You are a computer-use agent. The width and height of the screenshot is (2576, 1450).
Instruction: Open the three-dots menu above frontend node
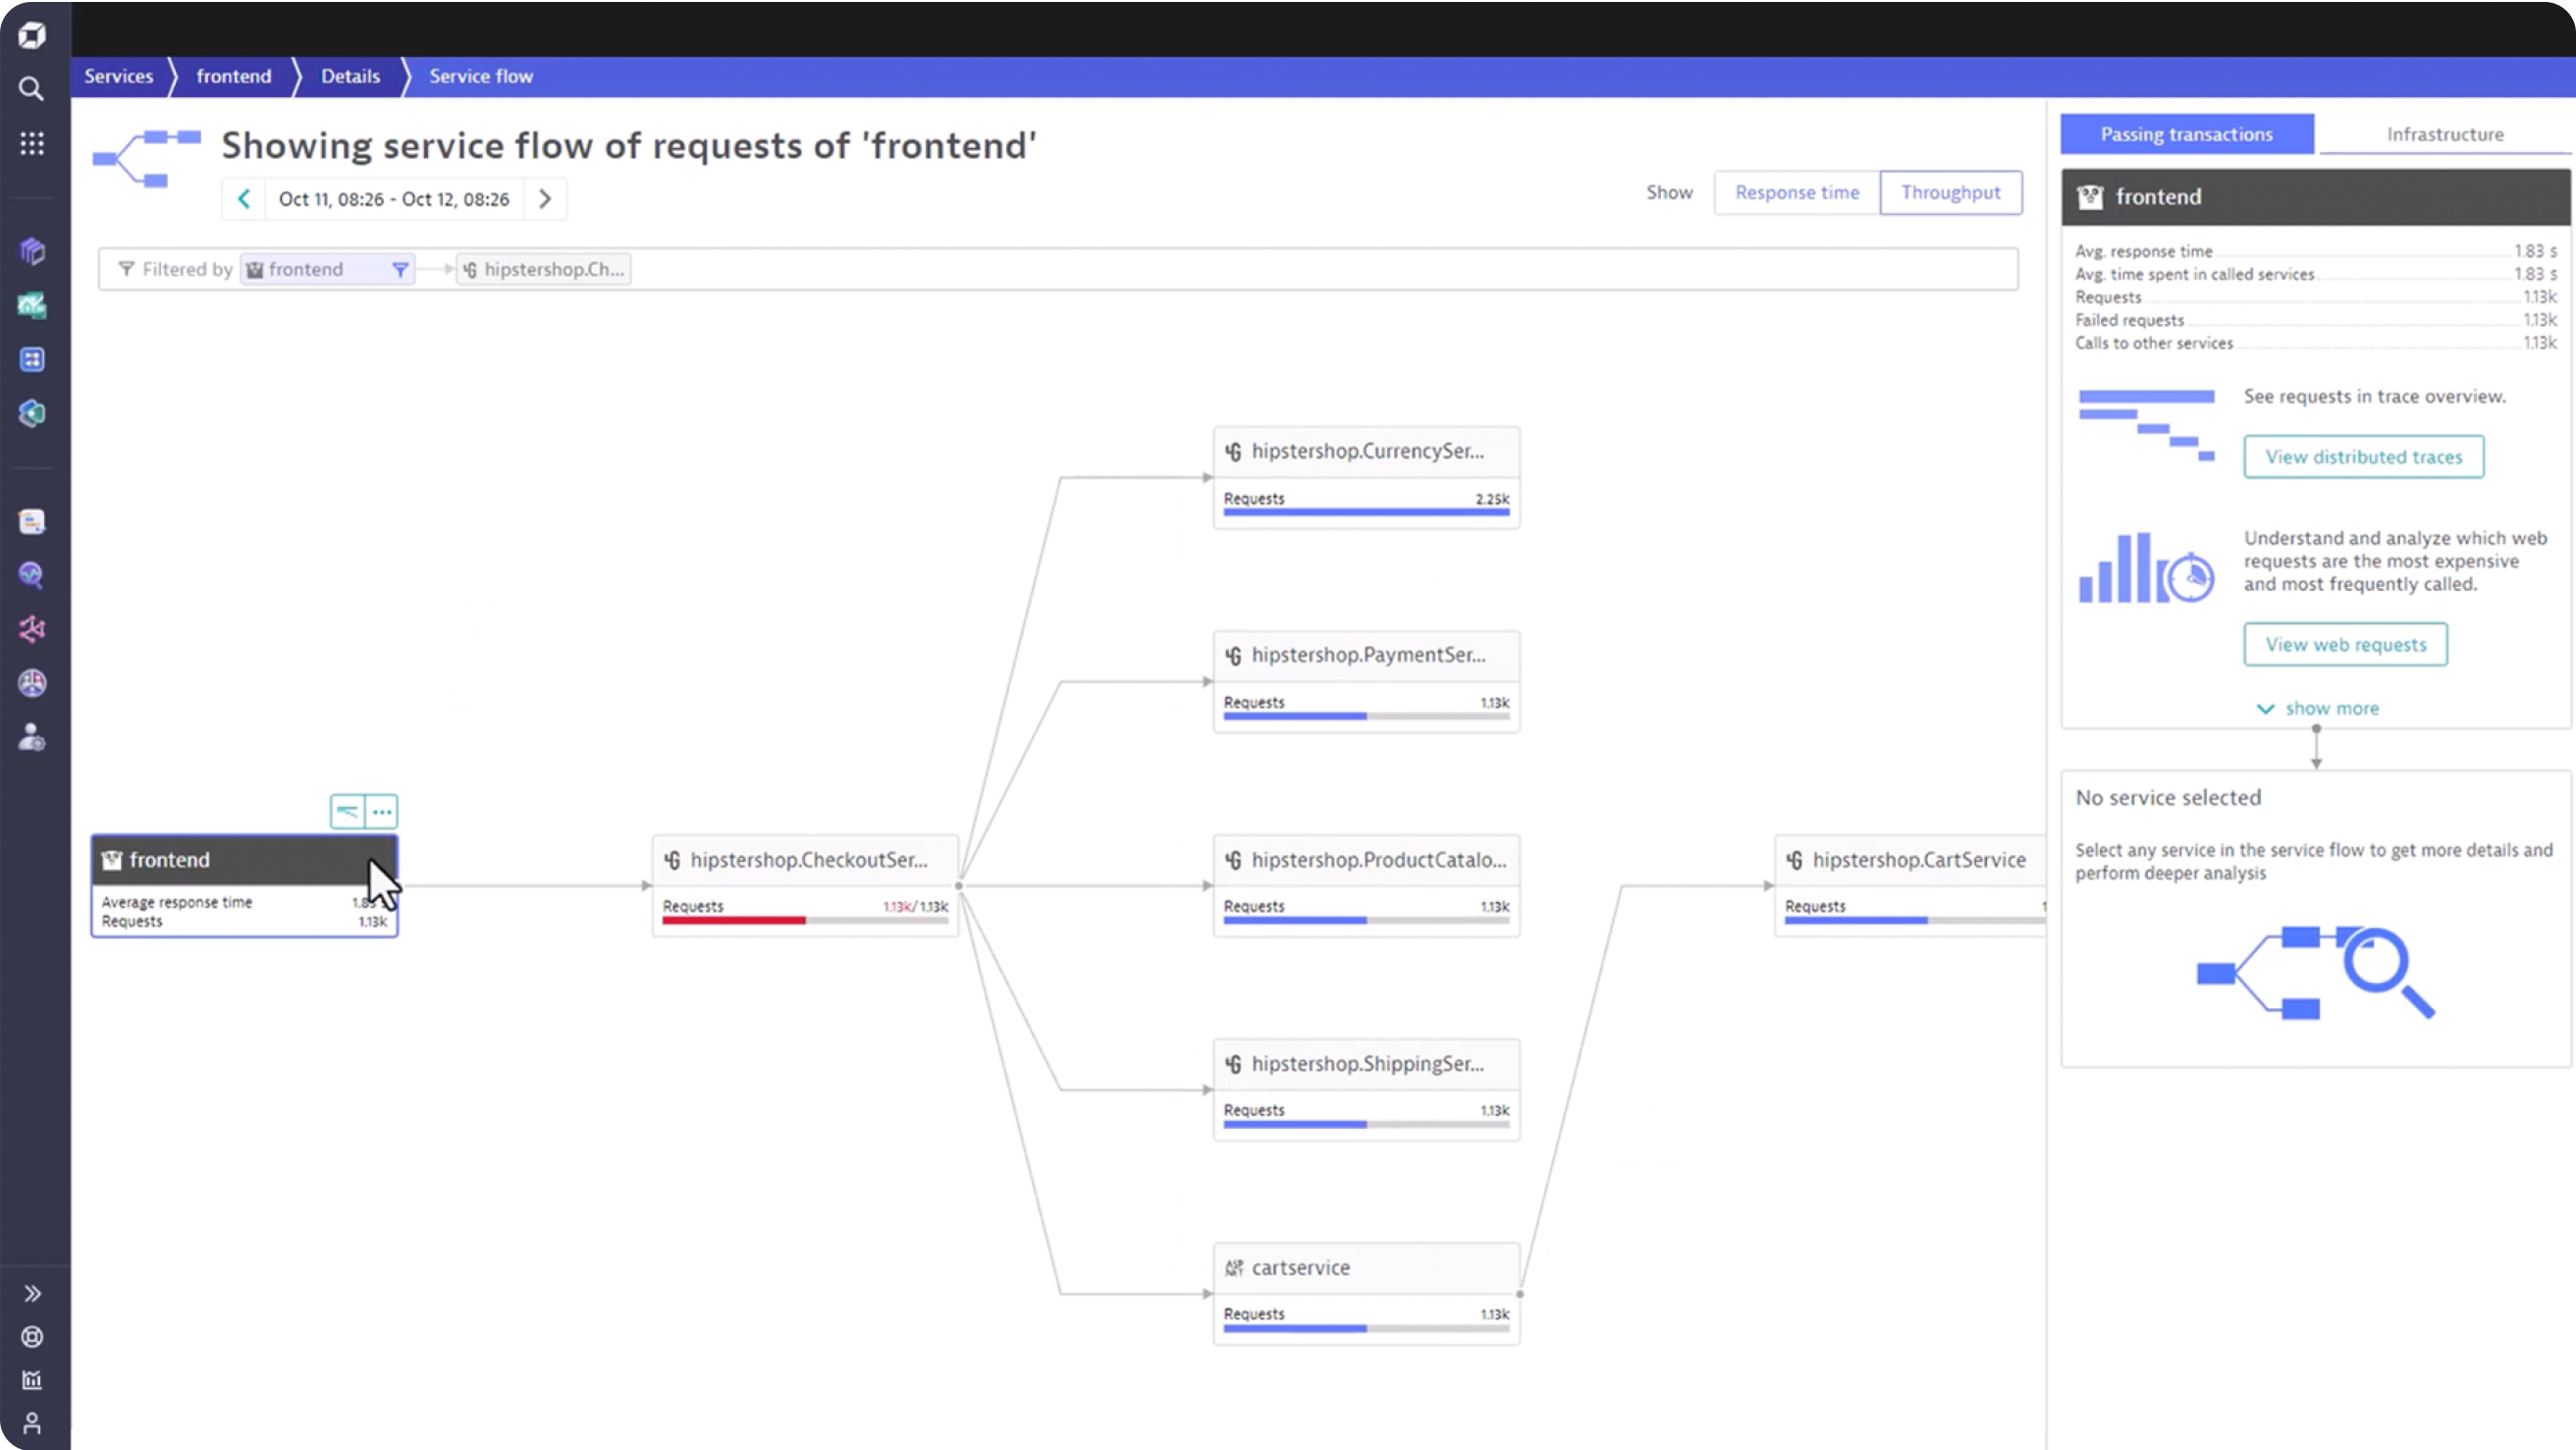click(382, 811)
